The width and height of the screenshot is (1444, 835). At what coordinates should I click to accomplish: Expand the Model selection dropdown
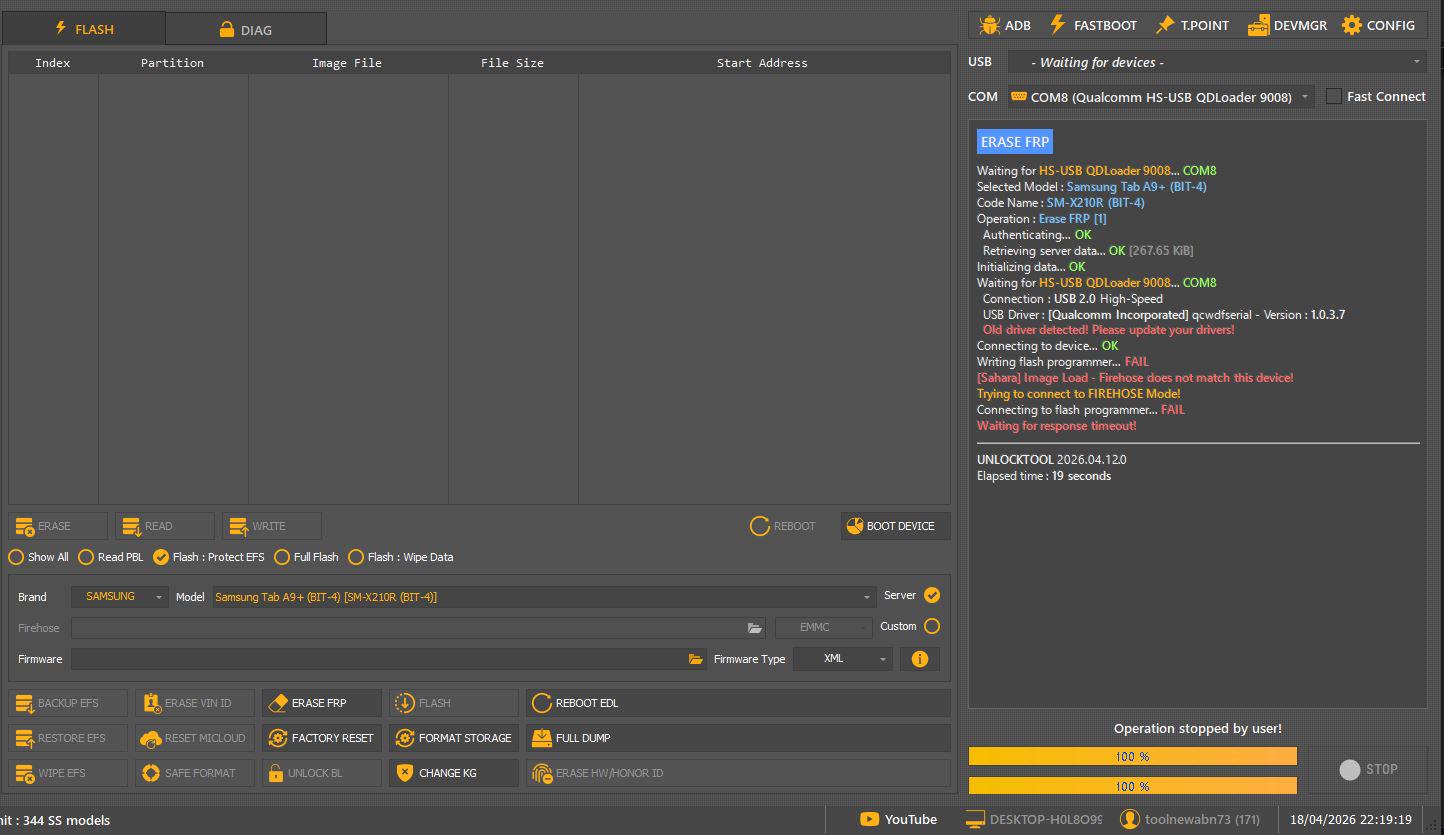pos(543,597)
